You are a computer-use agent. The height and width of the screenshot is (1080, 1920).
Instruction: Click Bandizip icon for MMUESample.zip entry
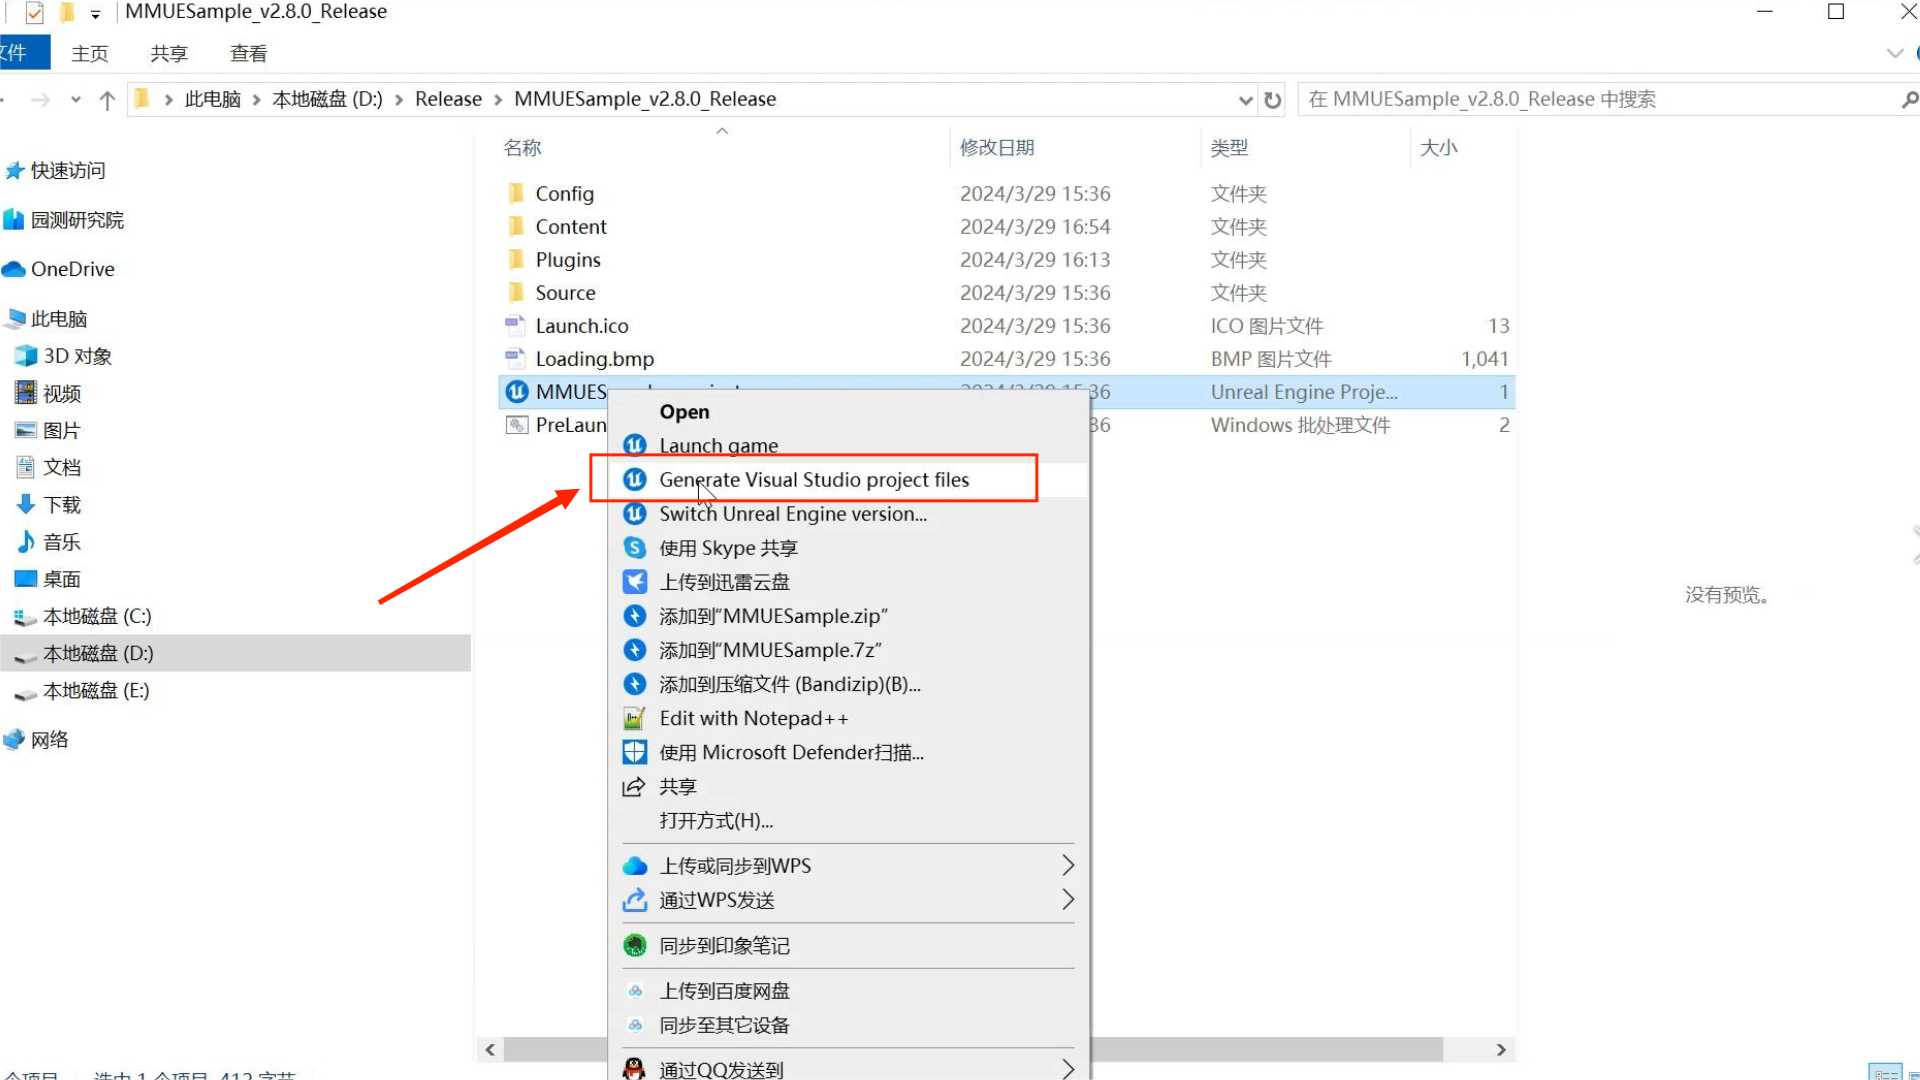click(x=635, y=616)
